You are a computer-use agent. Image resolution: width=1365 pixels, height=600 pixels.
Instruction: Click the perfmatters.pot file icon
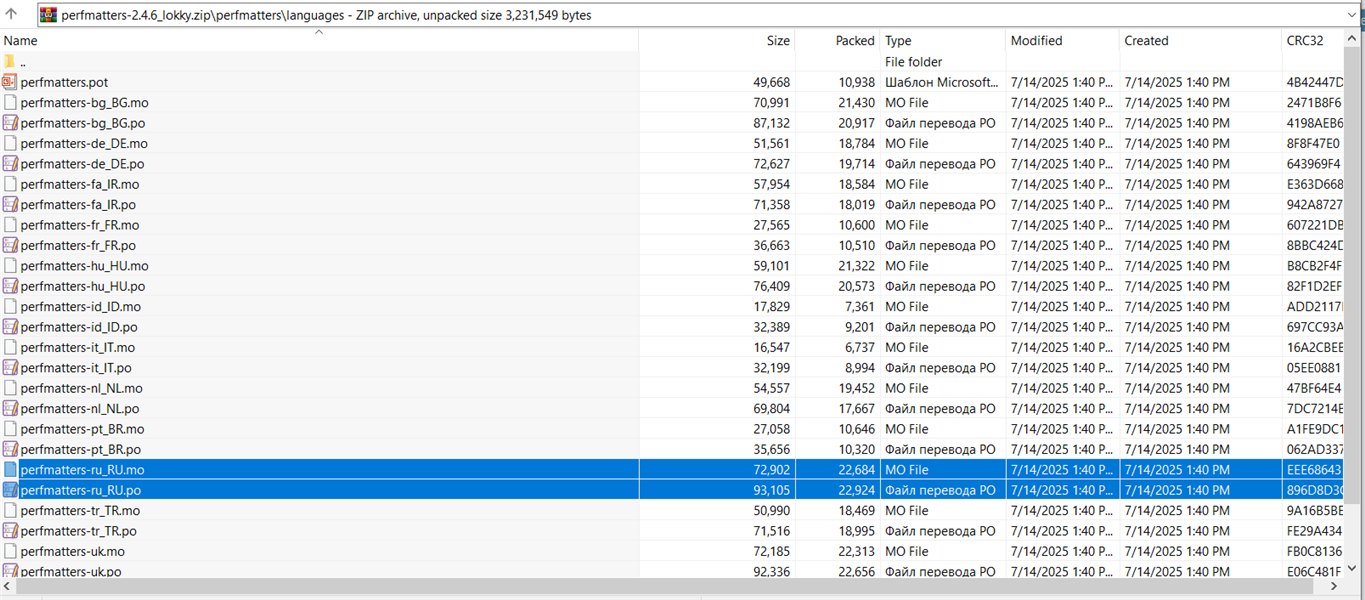tap(10, 82)
